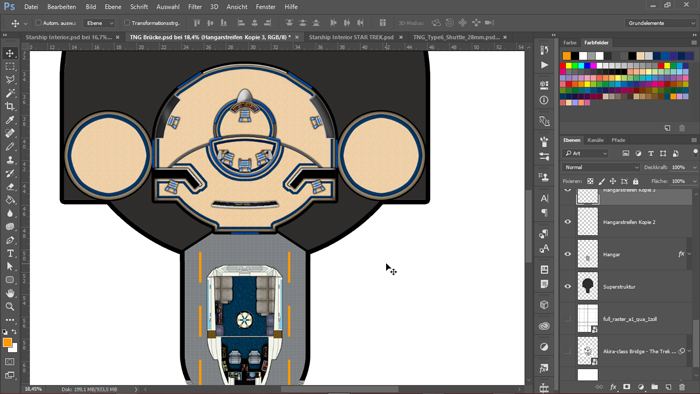Expand Akira-class Bridge layer effects
Screen dimensions: 700x394
pos(690,351)
